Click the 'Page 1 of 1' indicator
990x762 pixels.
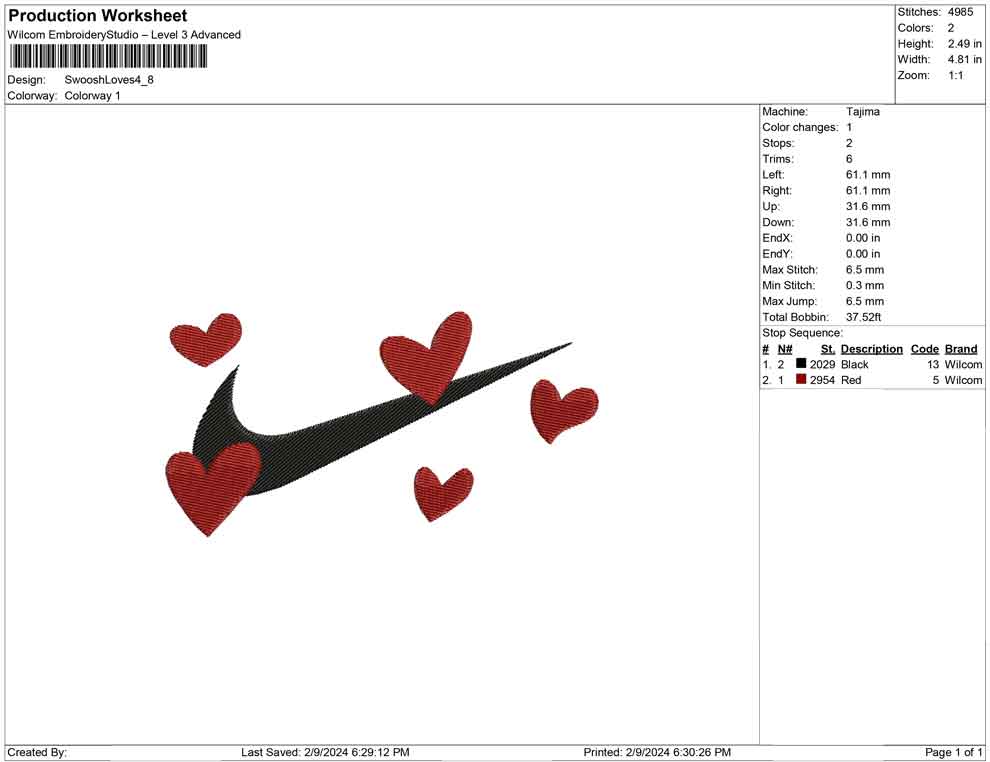click(953, 752)
